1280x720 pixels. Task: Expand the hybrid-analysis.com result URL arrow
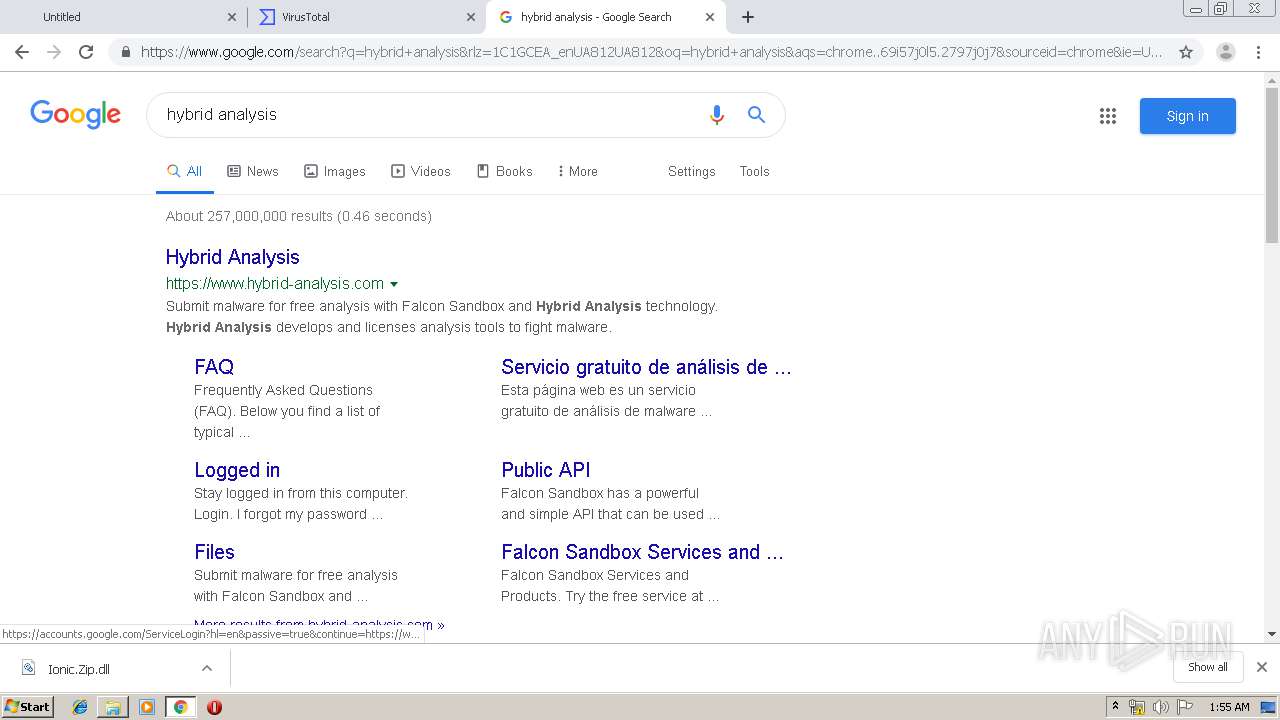click(394, 284)
